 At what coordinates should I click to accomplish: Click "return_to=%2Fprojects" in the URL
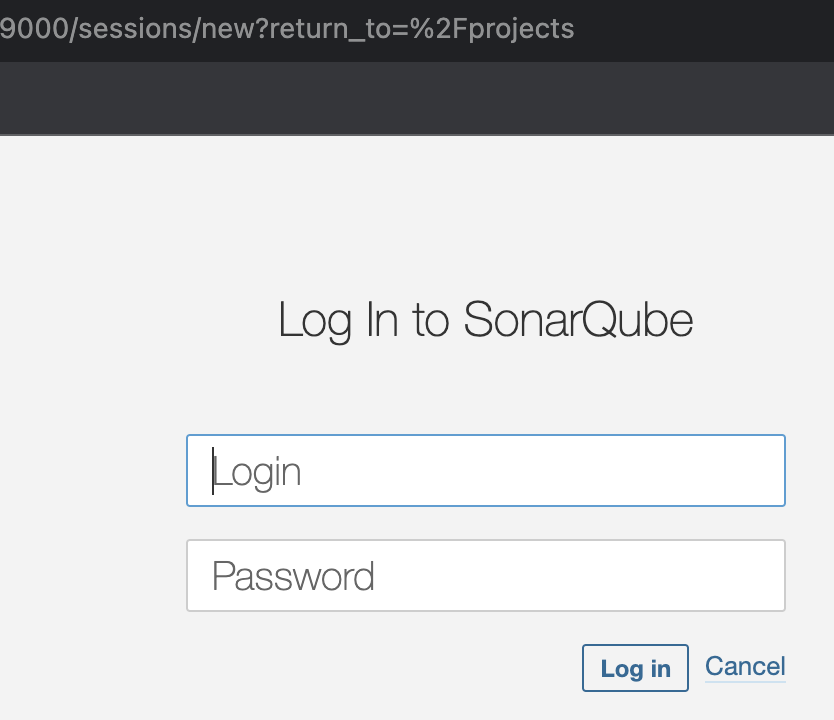(442, 28)
